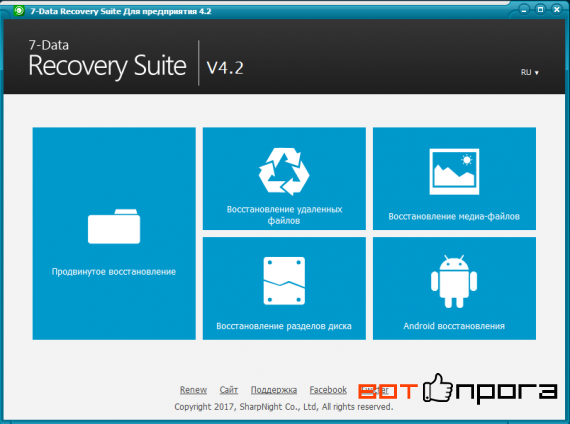Click the Восстановление медиа-файлов label

pyautogui.click(x=454, y=216)
